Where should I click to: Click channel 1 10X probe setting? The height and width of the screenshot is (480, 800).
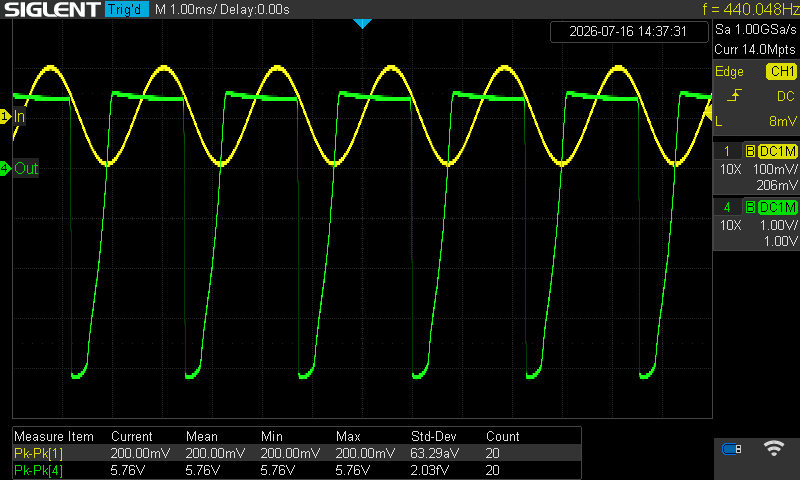pyautogui.click(x=730, y=169)
